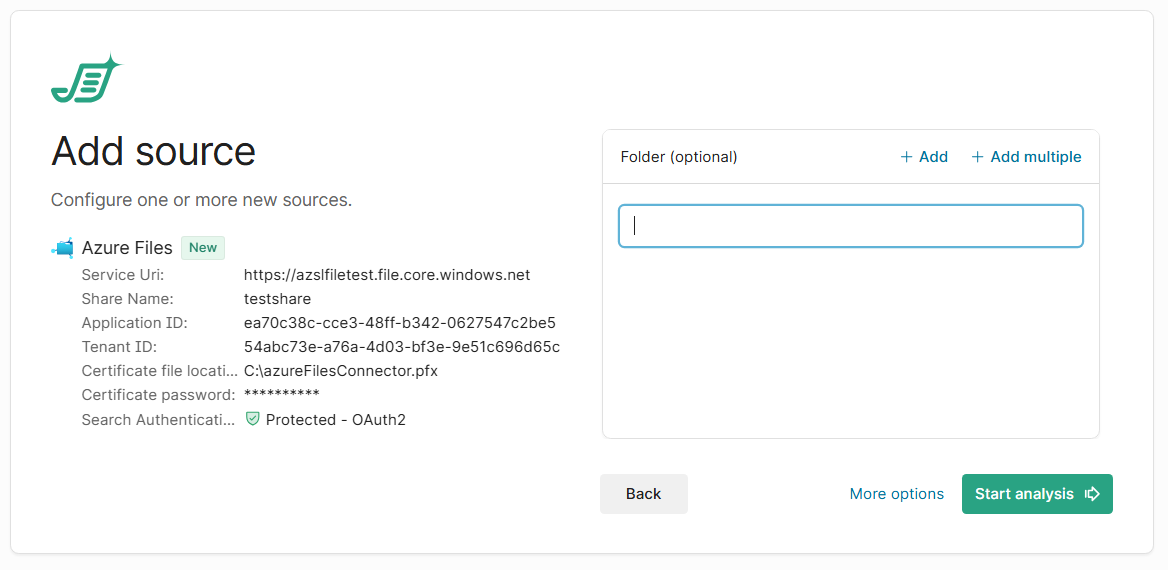Focus the Folder path input field
Screen dimensions: 1168x570
pyautogui.click(x=850, y=226)
